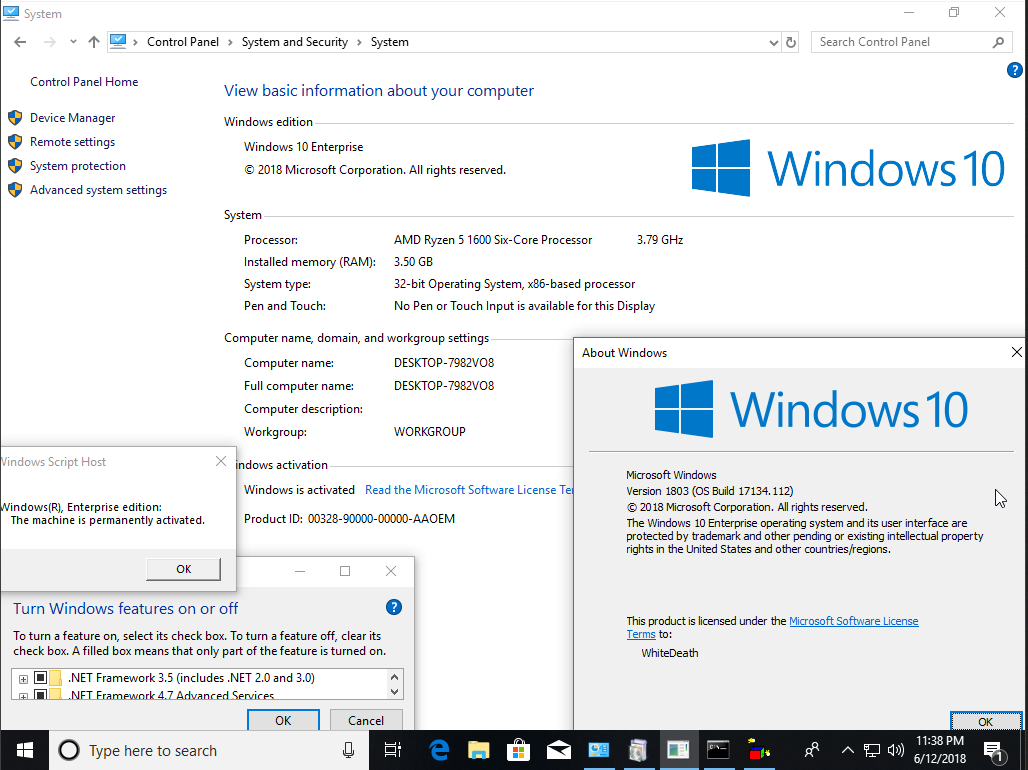Switch to Control Panel taskbar window

click(x=599, y=750)
